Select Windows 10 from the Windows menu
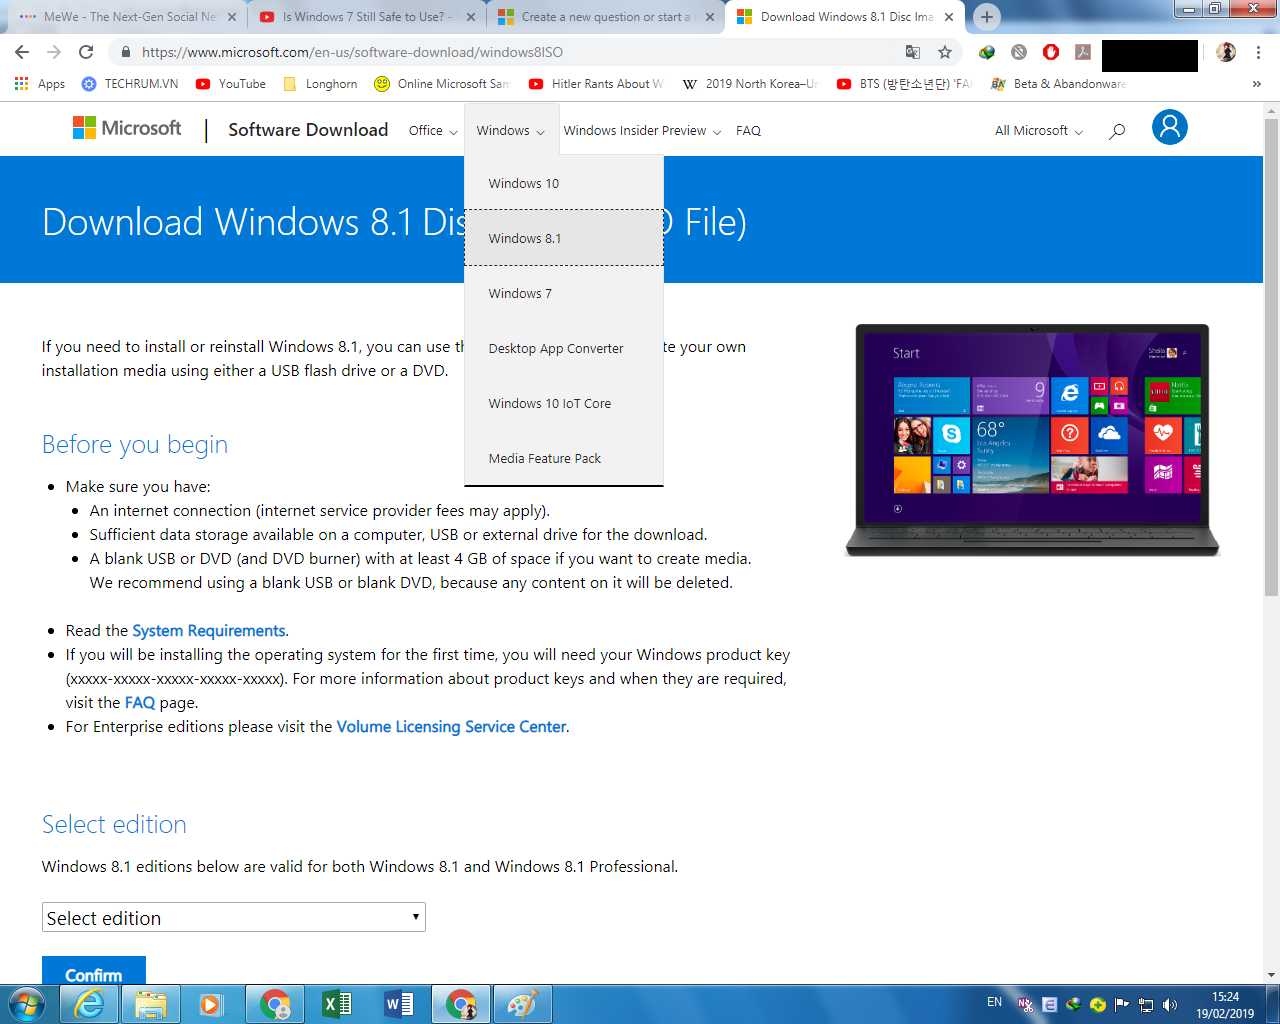 click(x=564, y=183)
